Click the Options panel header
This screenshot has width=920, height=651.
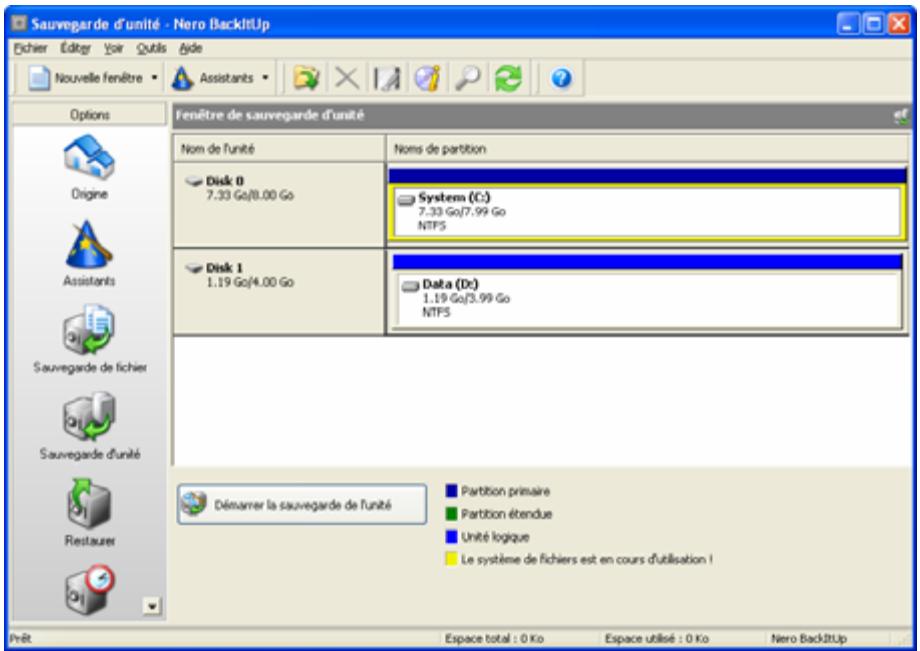point(89,114)
